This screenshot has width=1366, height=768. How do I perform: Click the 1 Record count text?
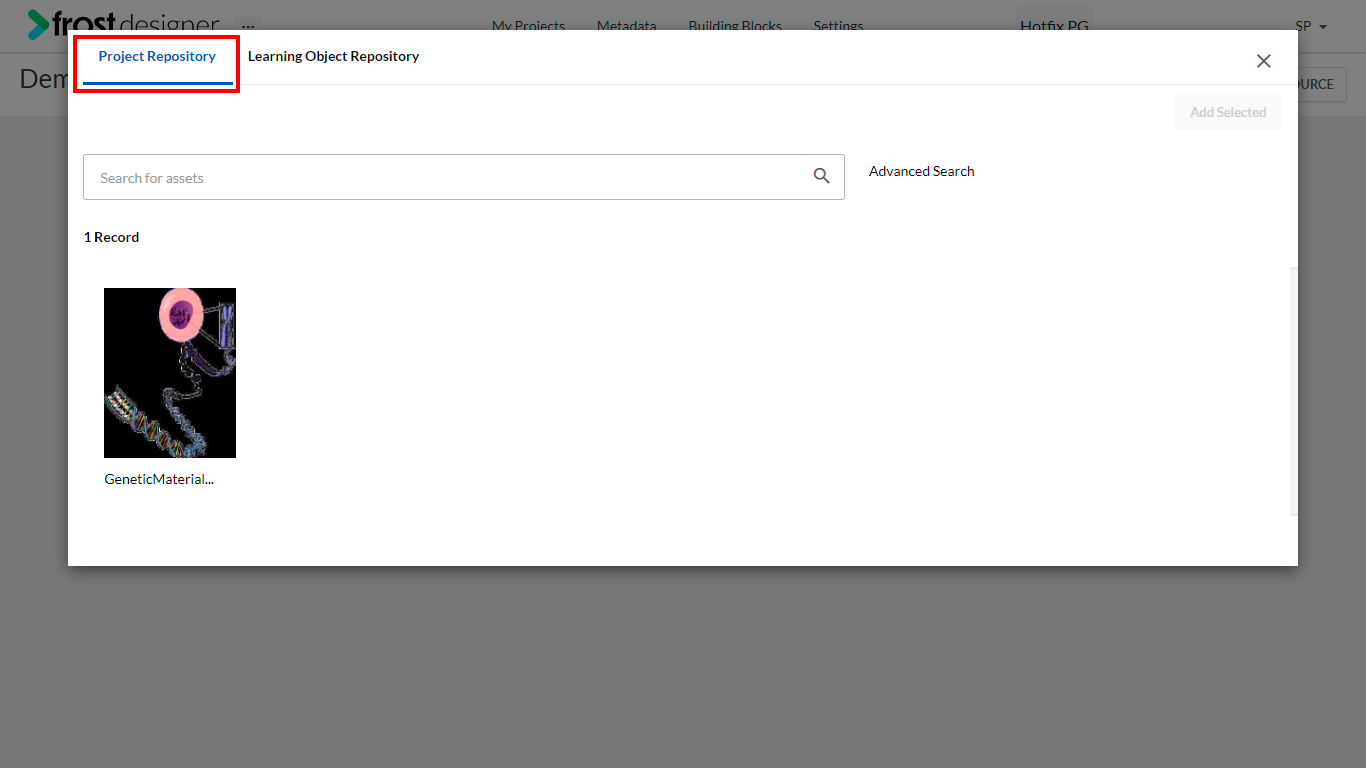click(111, 237)
